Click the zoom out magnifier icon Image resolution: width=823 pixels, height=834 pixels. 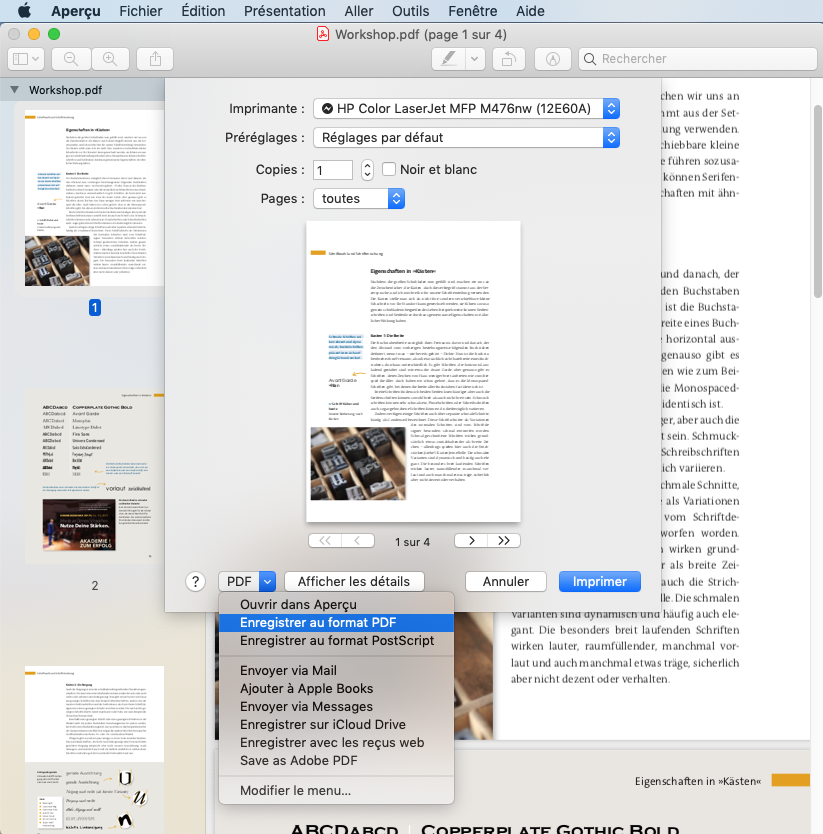71,59
